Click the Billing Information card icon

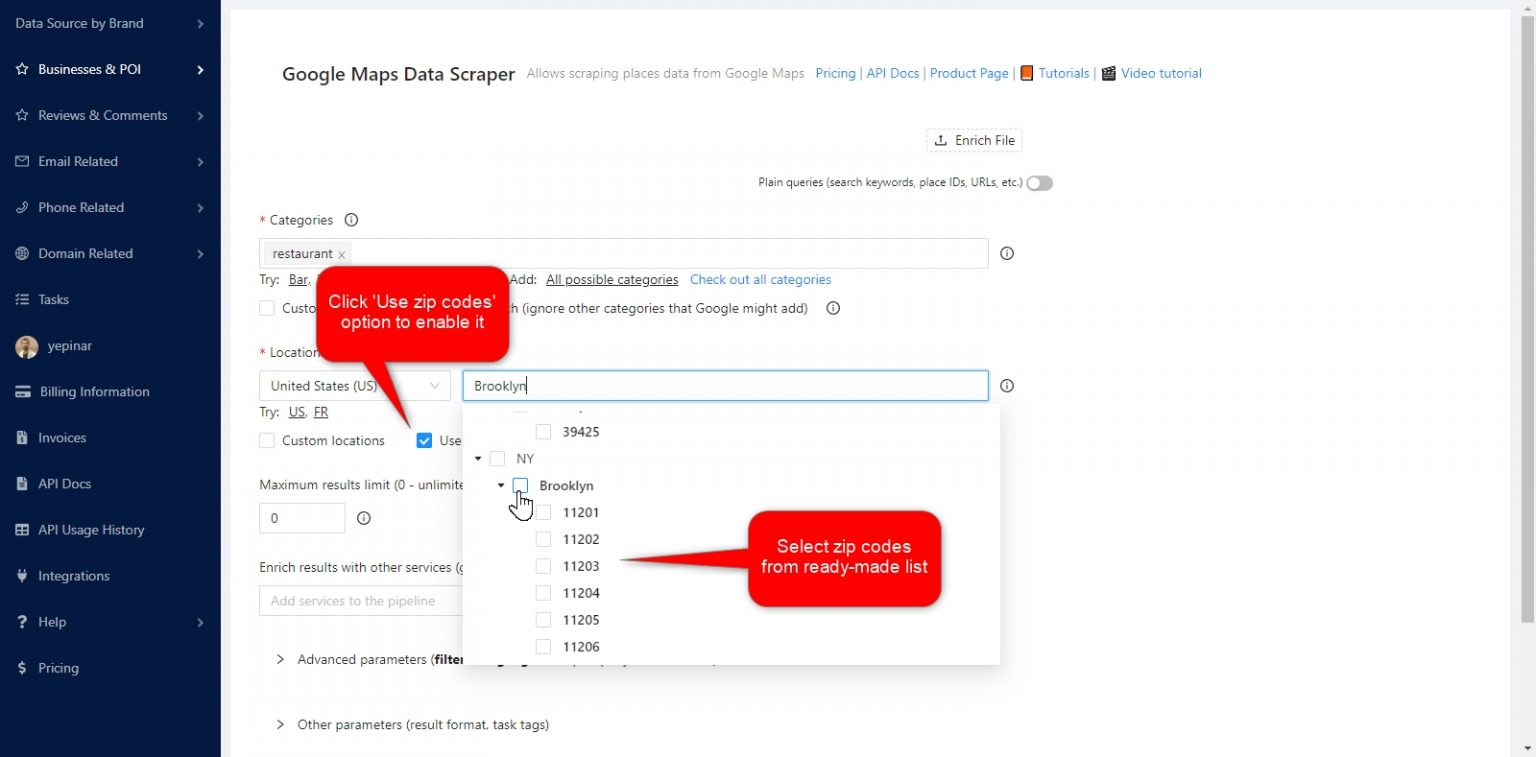22,392
